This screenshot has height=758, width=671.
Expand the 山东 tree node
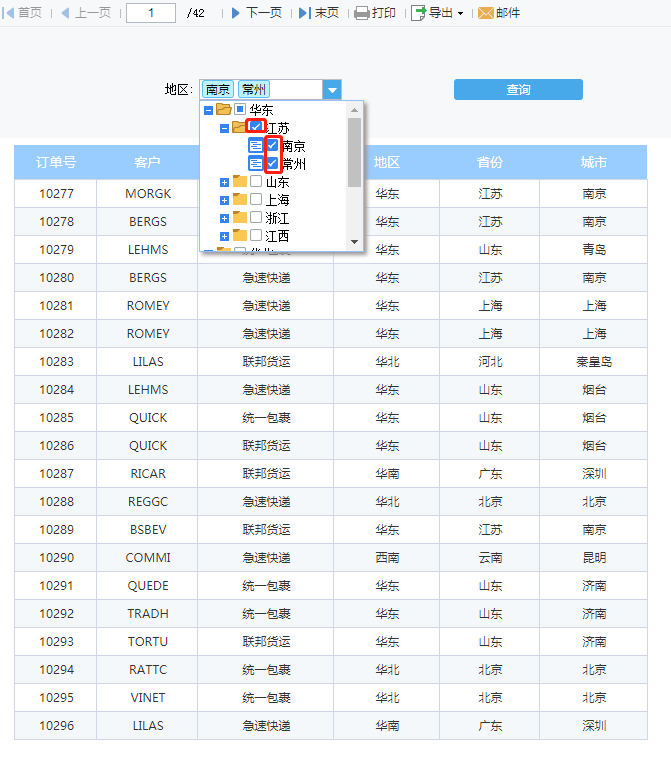tap(224, 183)
